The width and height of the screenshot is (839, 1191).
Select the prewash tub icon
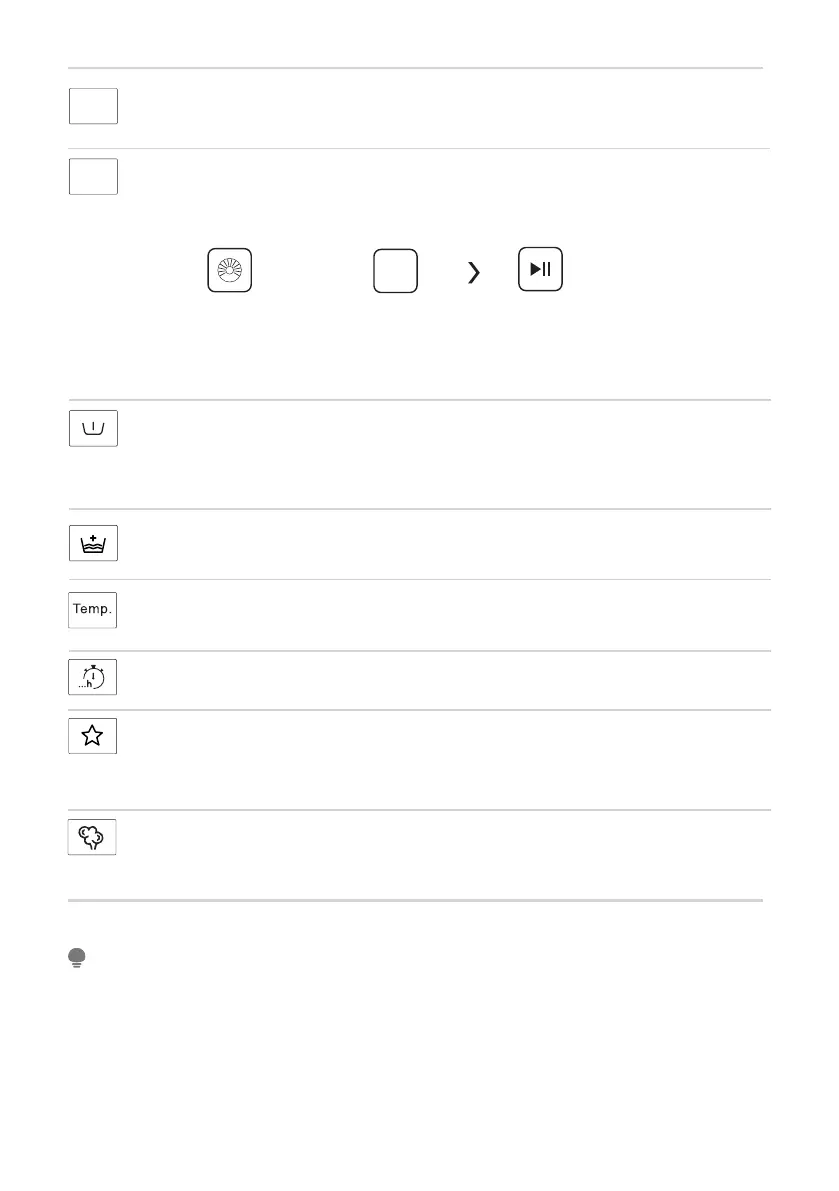pyautogui.click(x=93, y=428)
